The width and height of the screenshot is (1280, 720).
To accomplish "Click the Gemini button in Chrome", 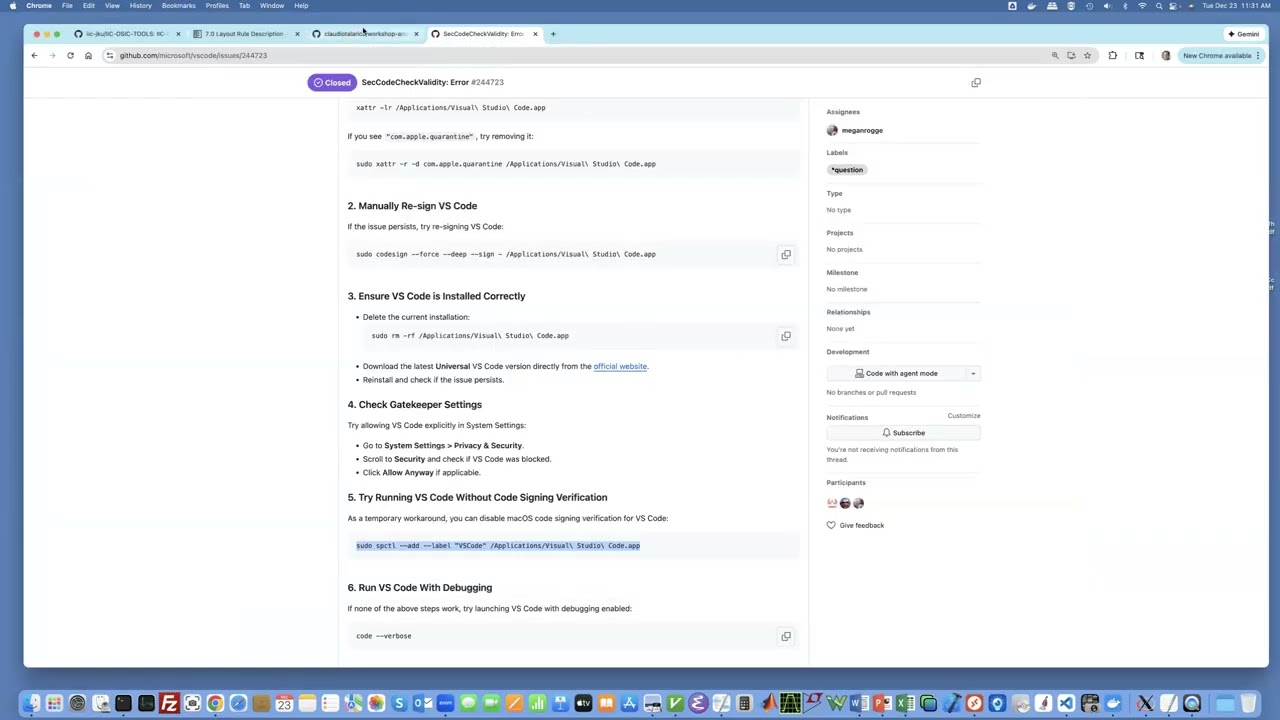I will click(1243, 34).
